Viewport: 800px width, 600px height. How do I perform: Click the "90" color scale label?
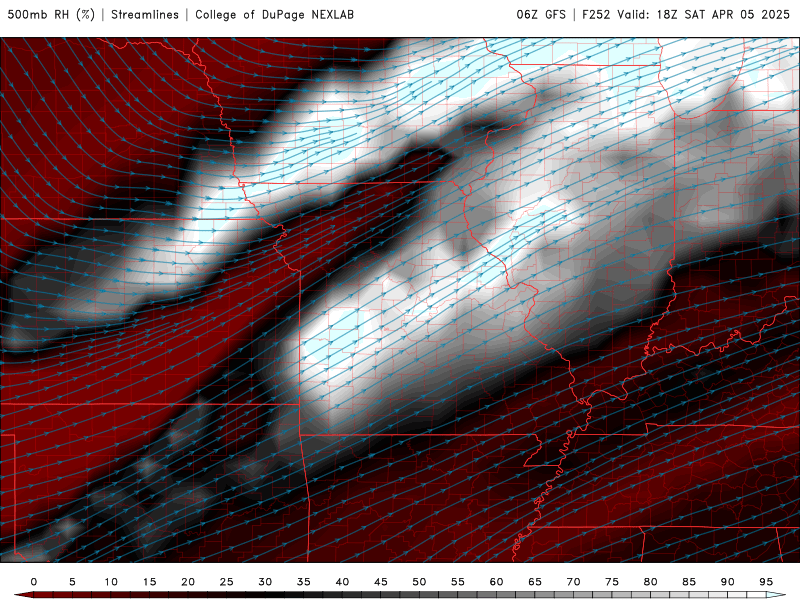coord(727,582)
